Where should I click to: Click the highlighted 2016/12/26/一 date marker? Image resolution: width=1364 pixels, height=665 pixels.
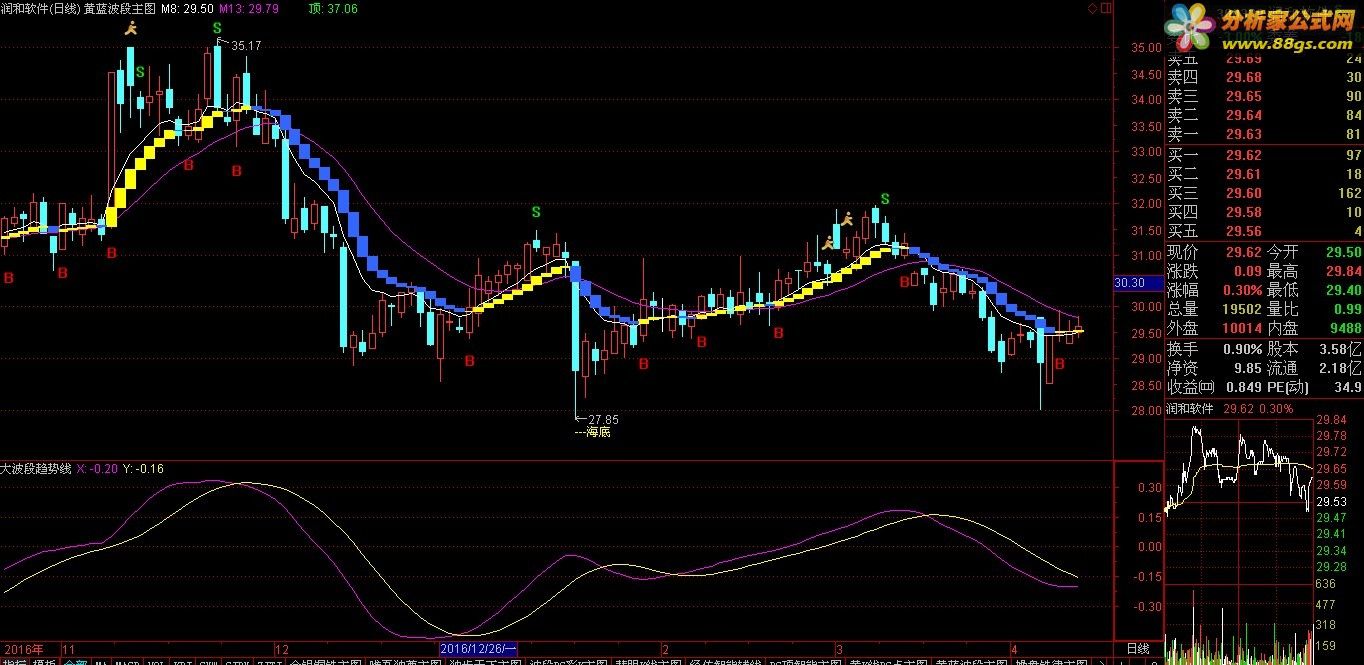[477, 649]
